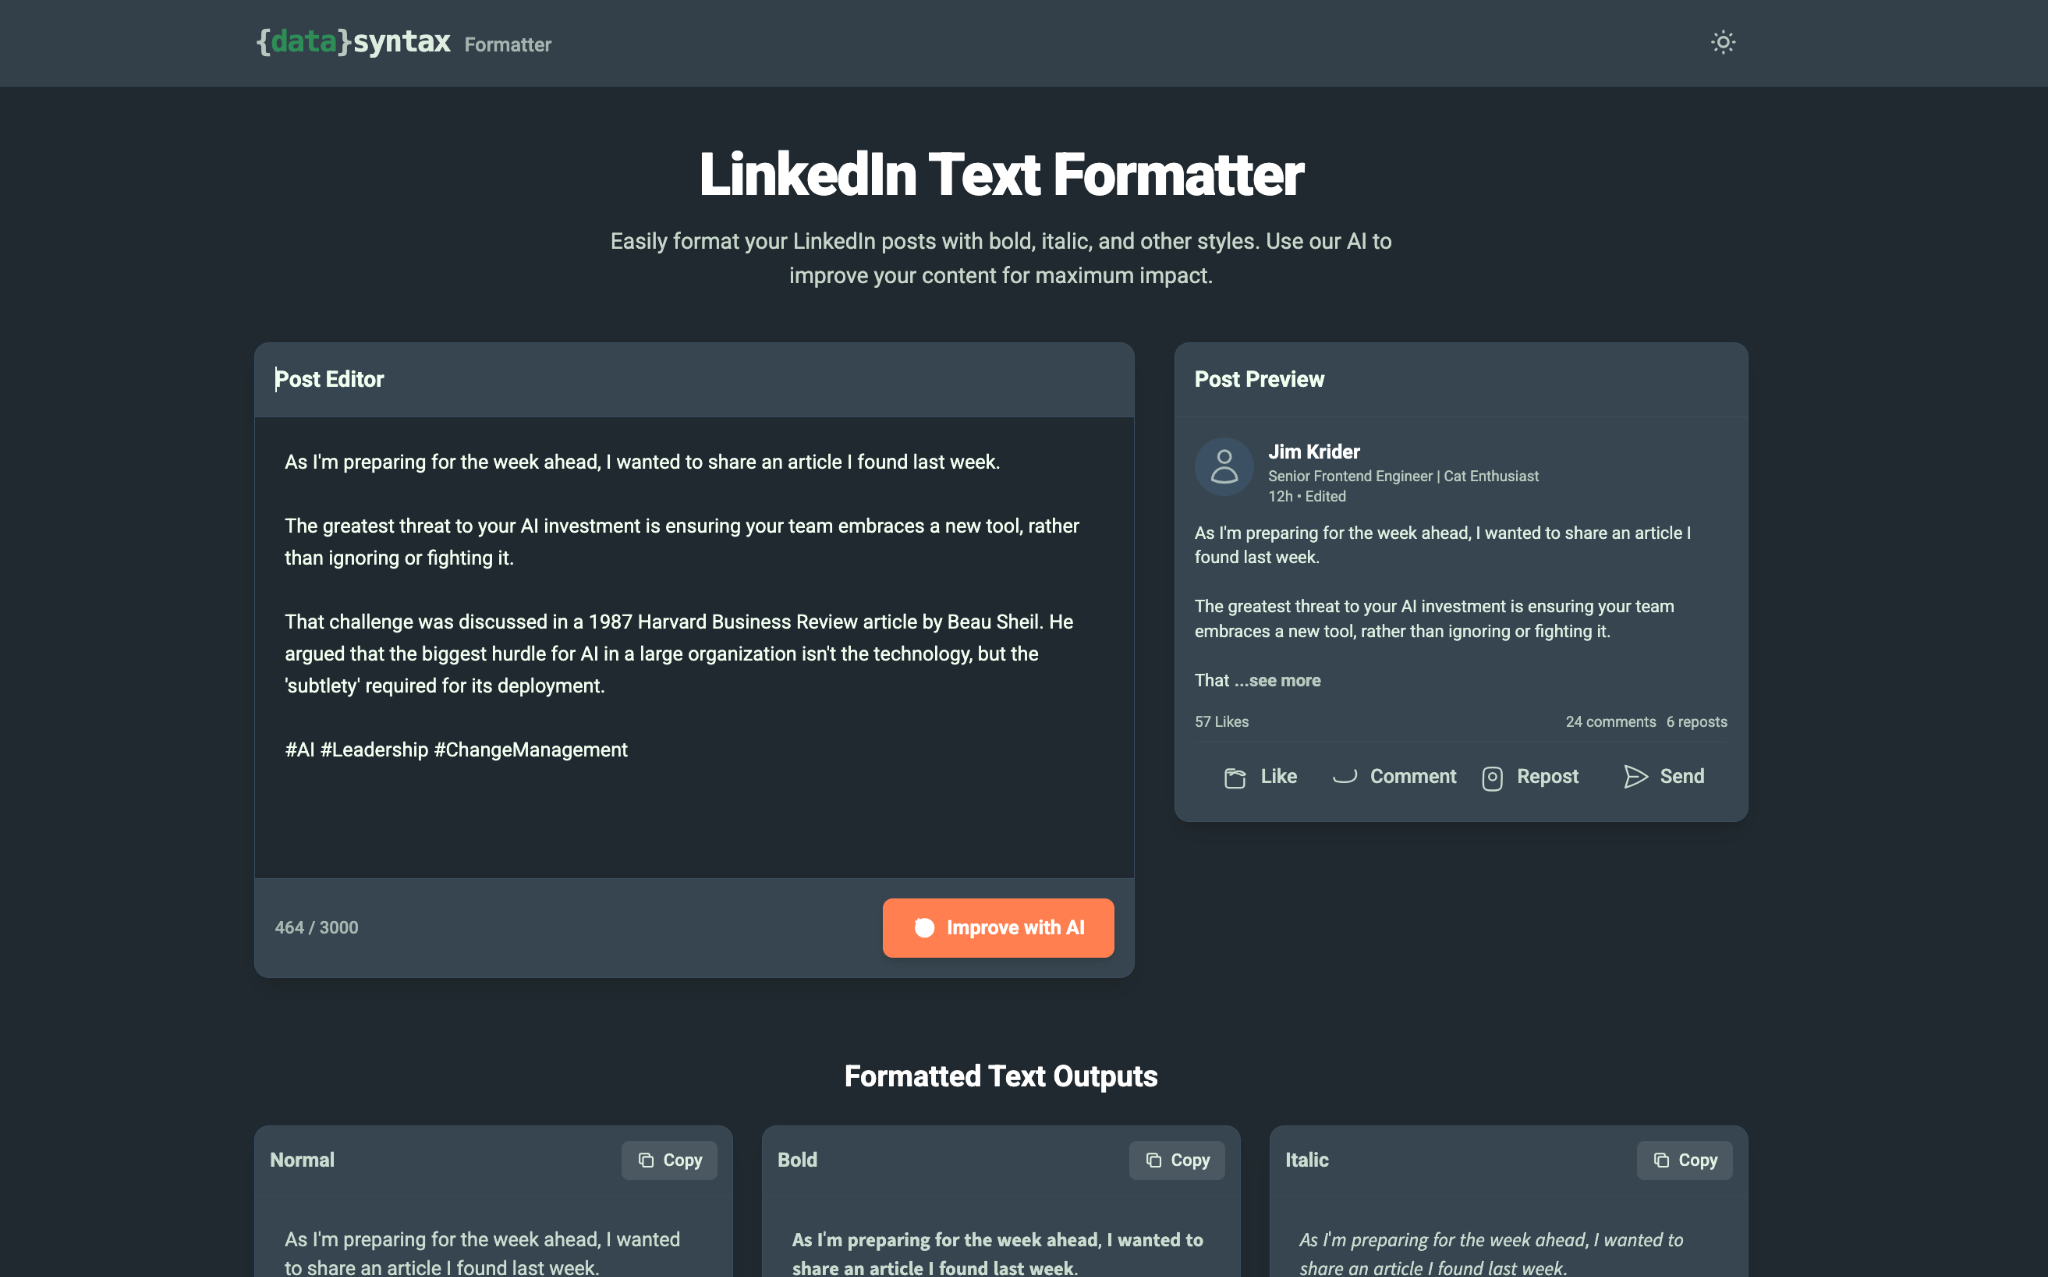Click the Jim Krider profile name
Viewport: 2048px width, 1277px height.
pos(1314,452)
